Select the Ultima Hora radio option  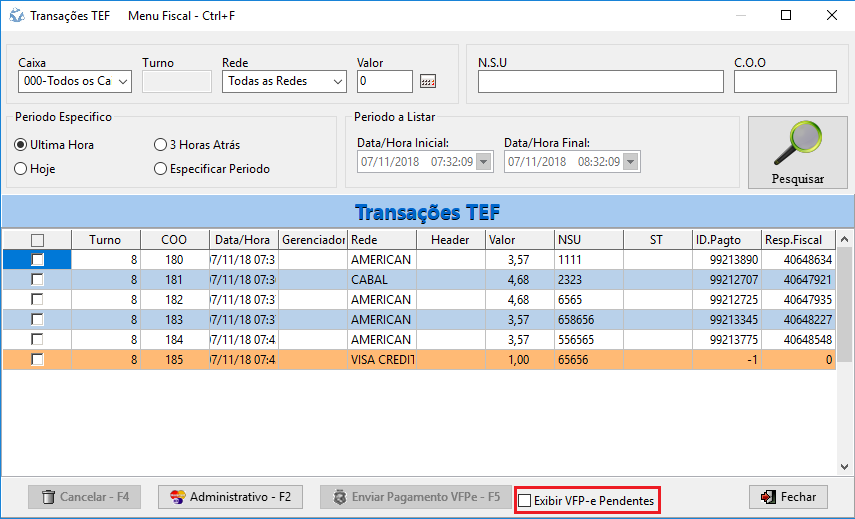point(21,145)
